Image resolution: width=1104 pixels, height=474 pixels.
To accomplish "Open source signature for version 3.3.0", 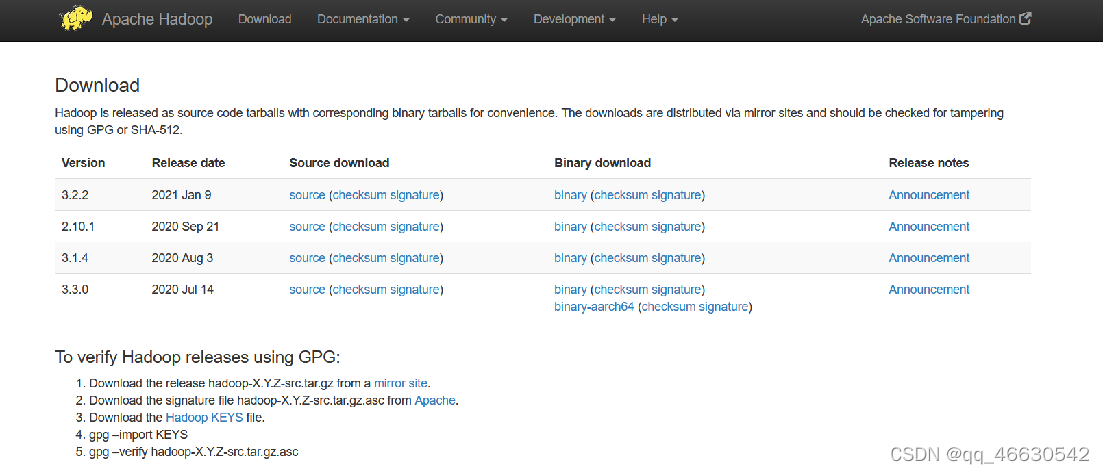I will (x=414, y=289).
